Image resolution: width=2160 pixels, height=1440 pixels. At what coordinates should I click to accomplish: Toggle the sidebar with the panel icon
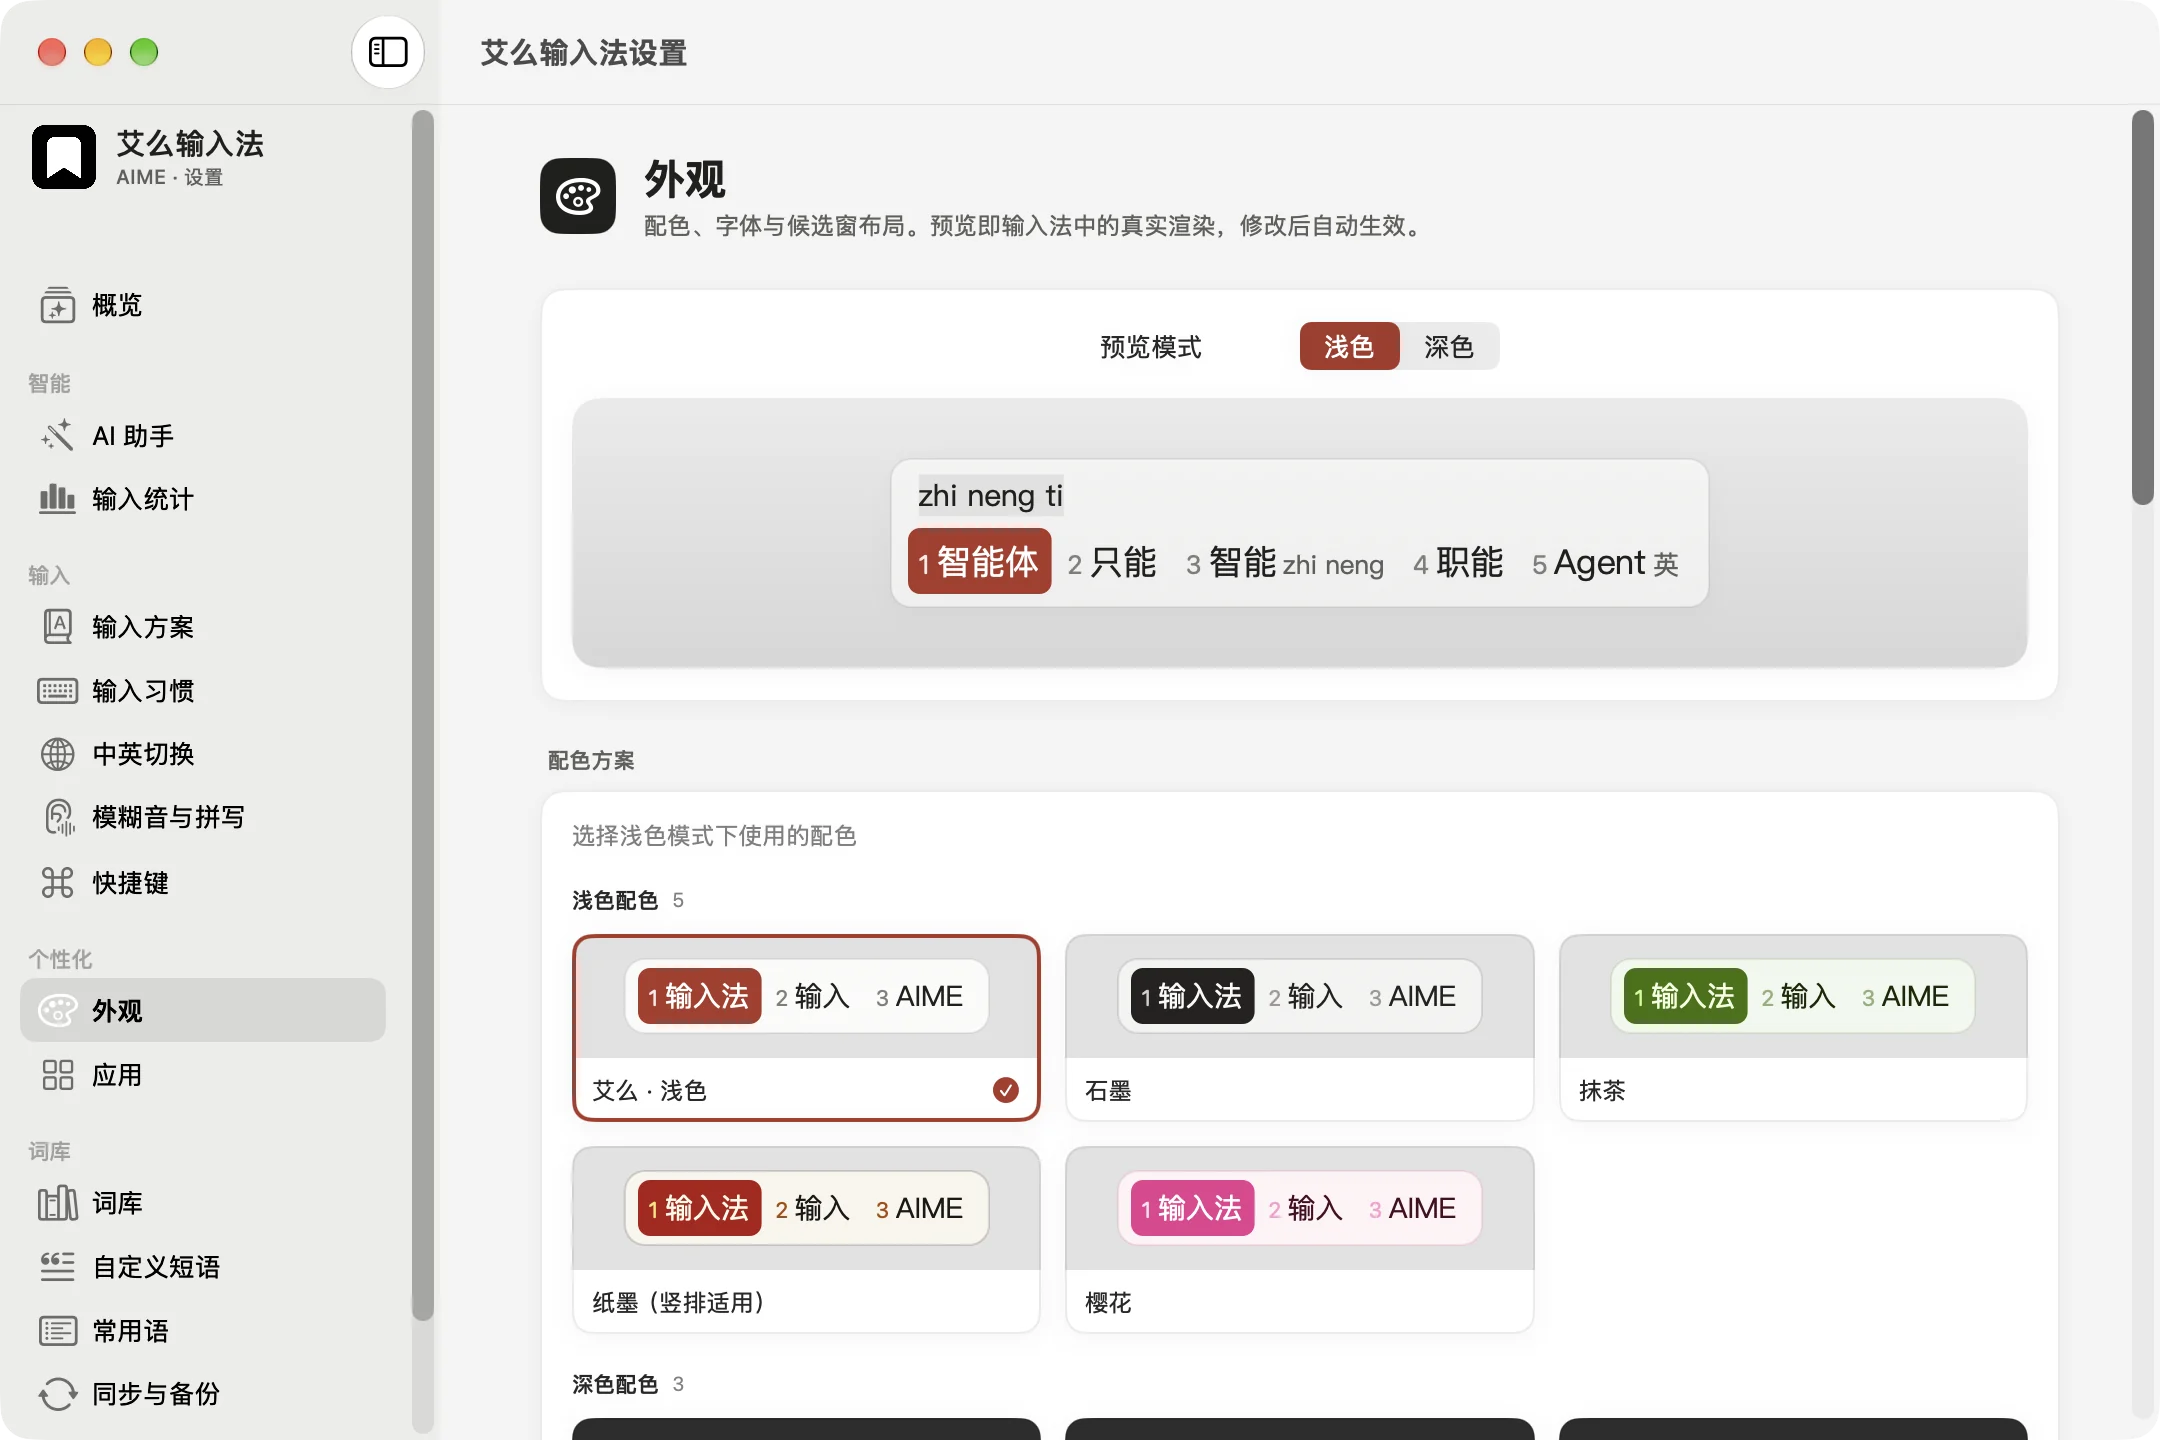pos(388,52)
